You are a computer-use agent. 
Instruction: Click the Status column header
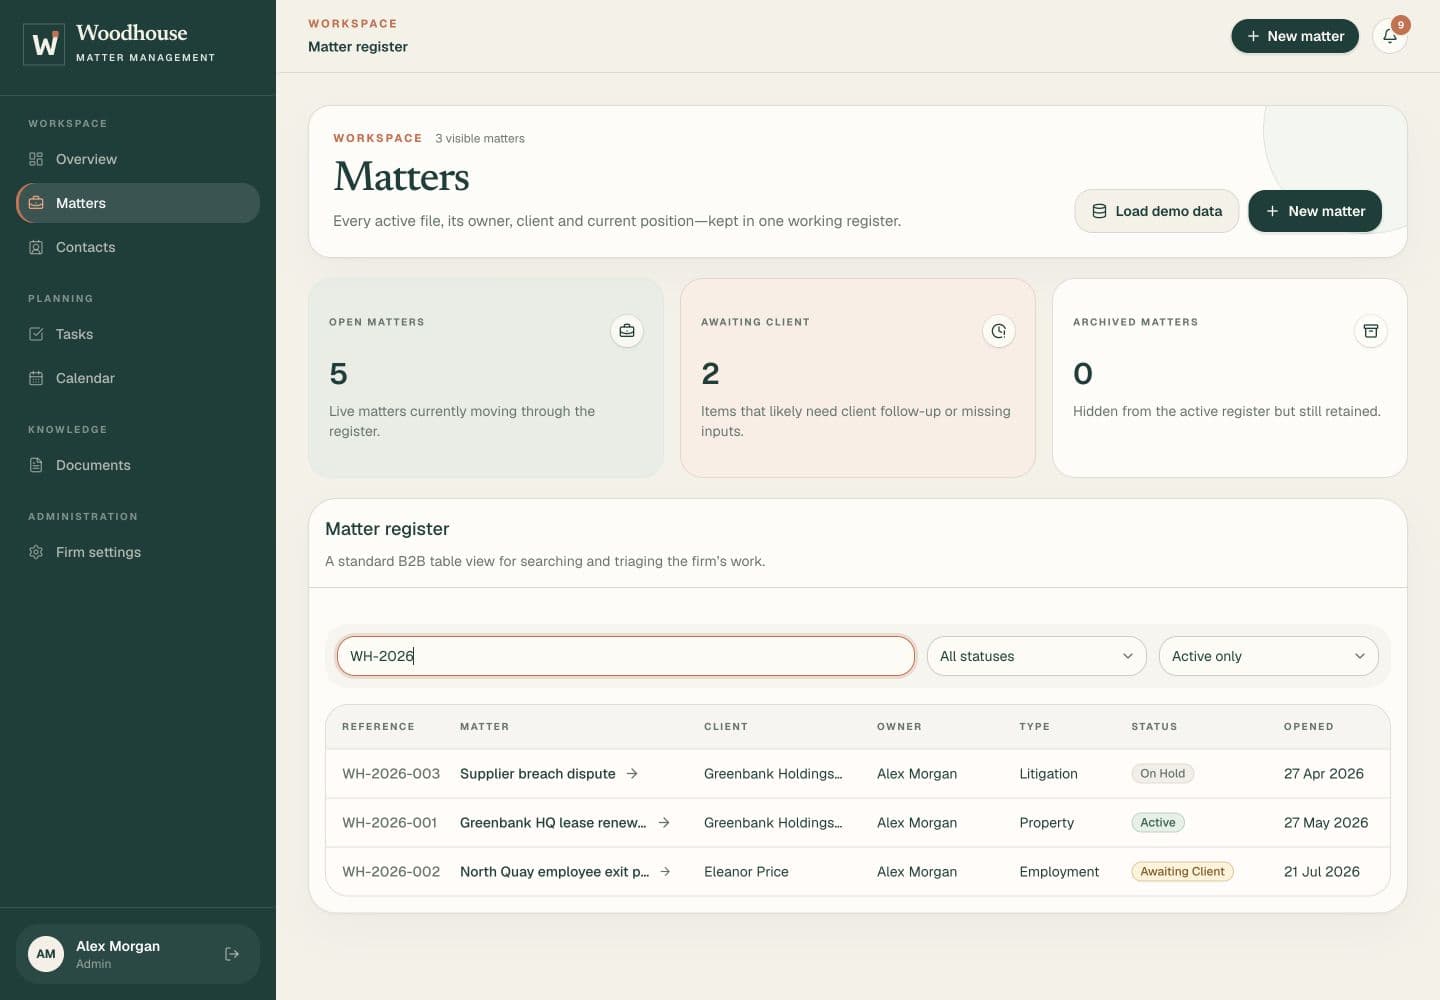[x=1154, y=727]
